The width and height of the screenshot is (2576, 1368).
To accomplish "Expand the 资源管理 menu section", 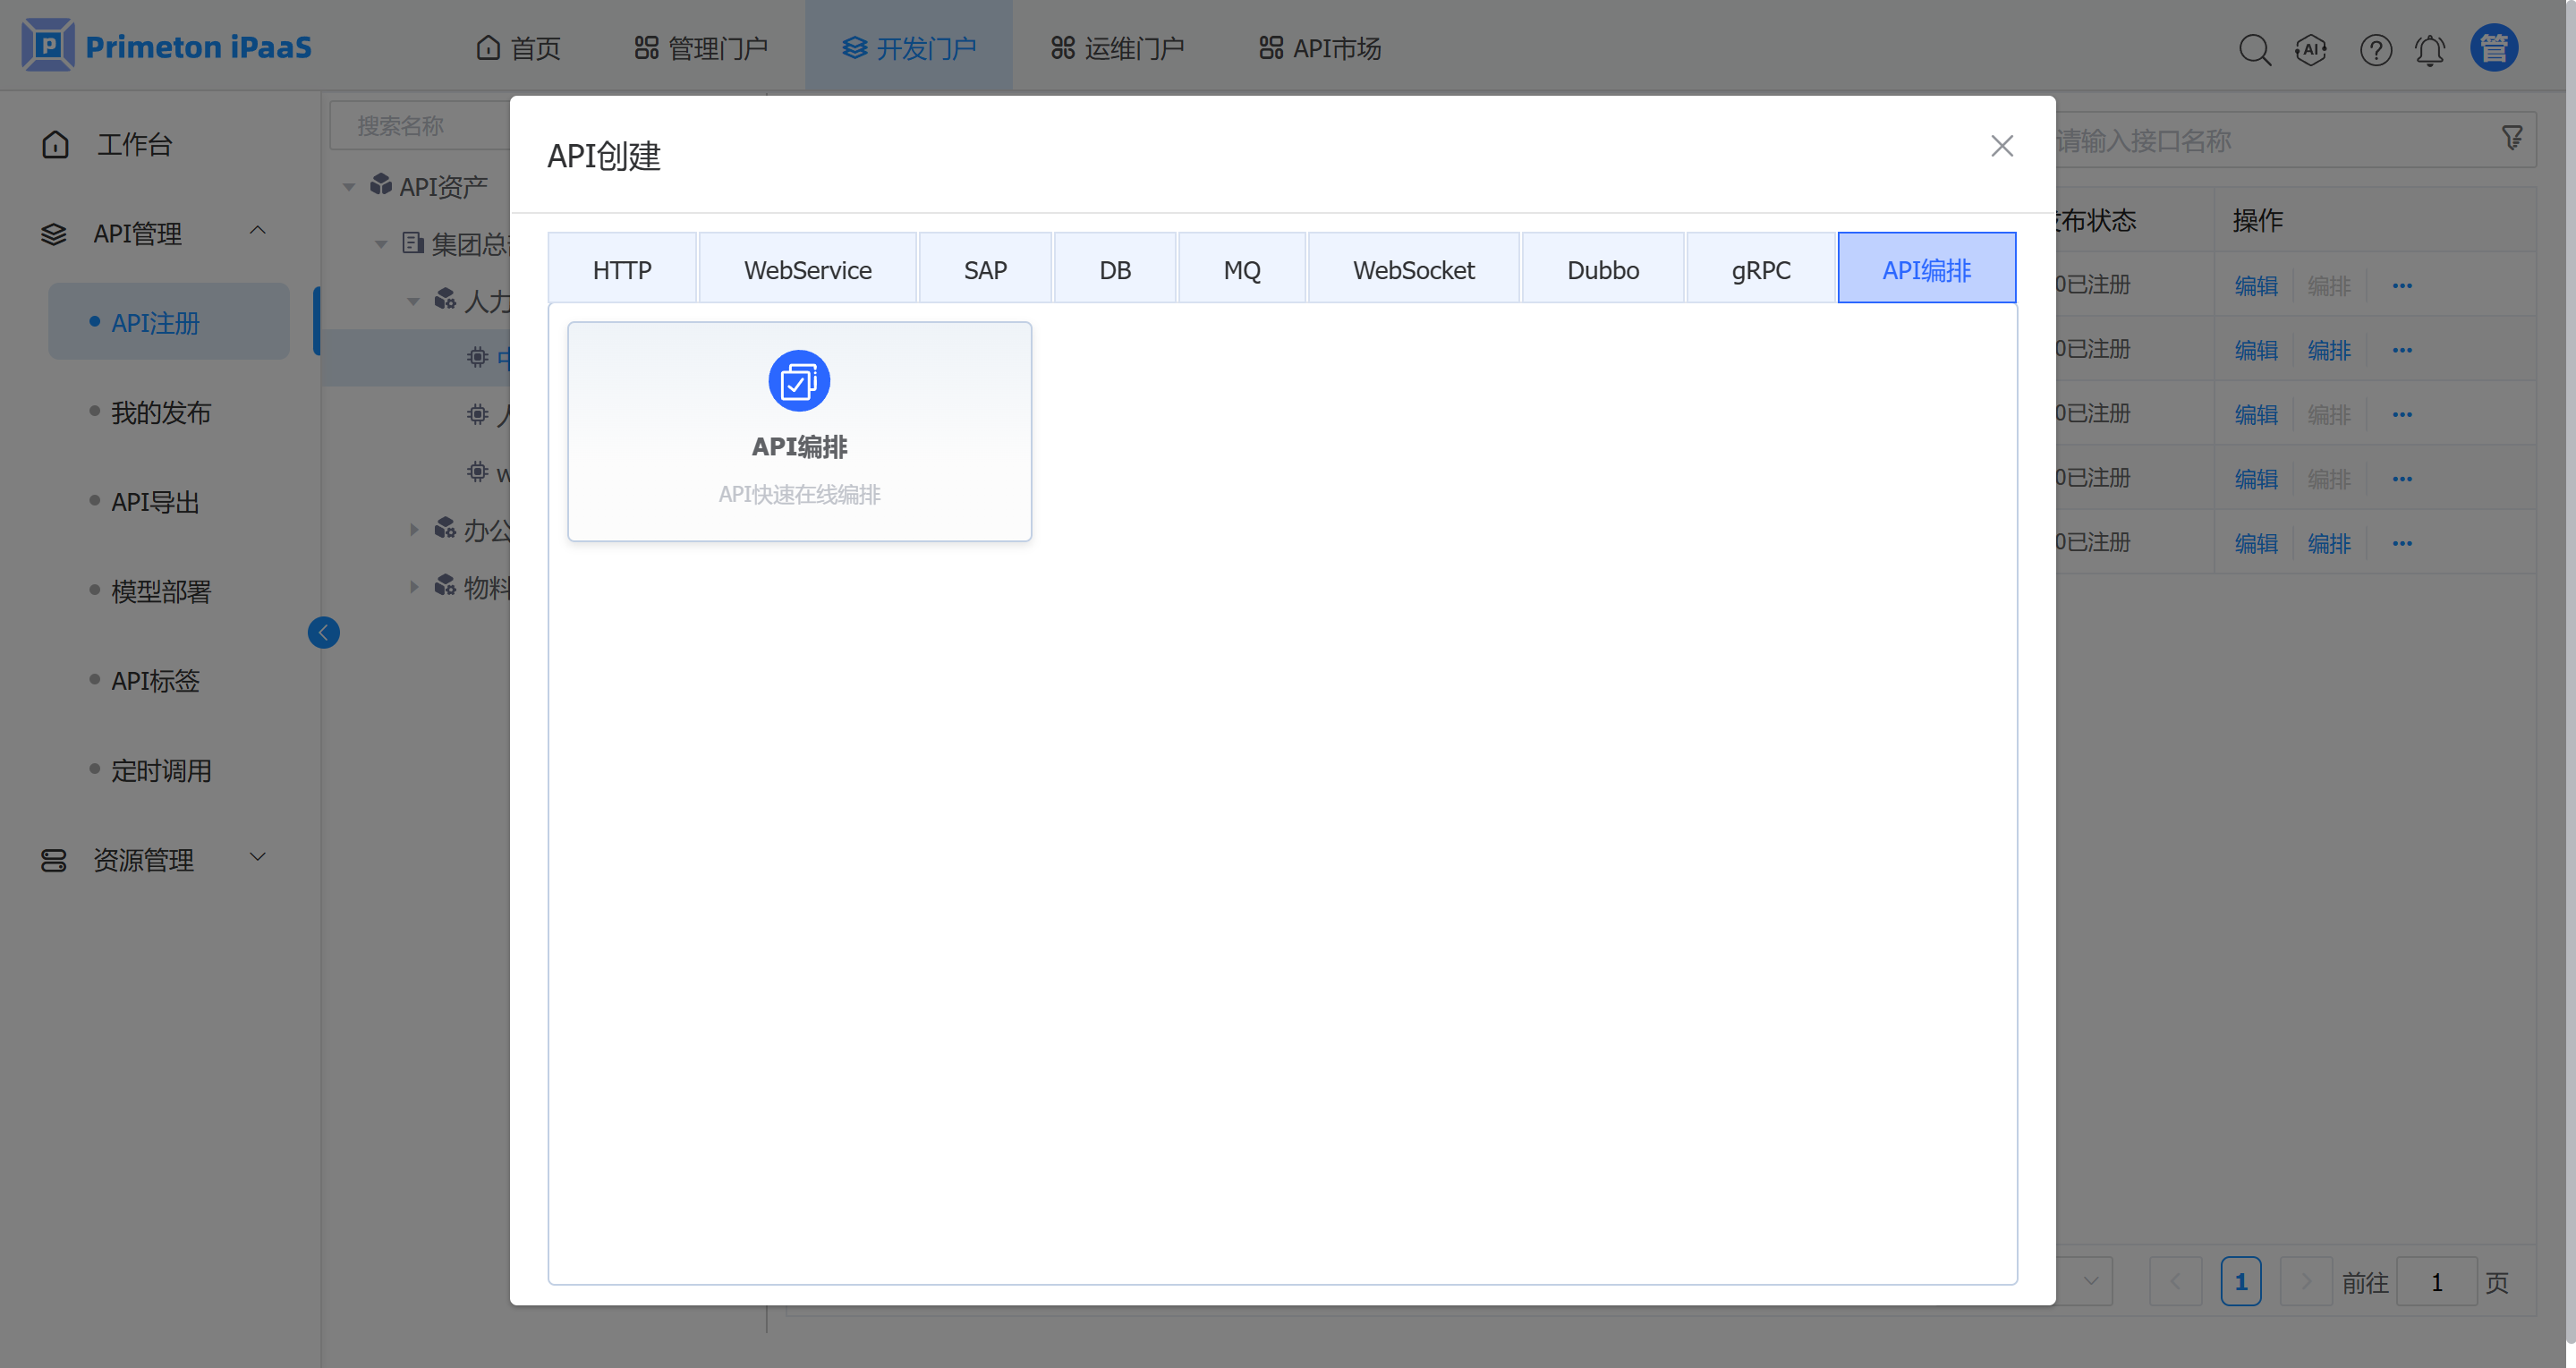I will coord(257,857).
